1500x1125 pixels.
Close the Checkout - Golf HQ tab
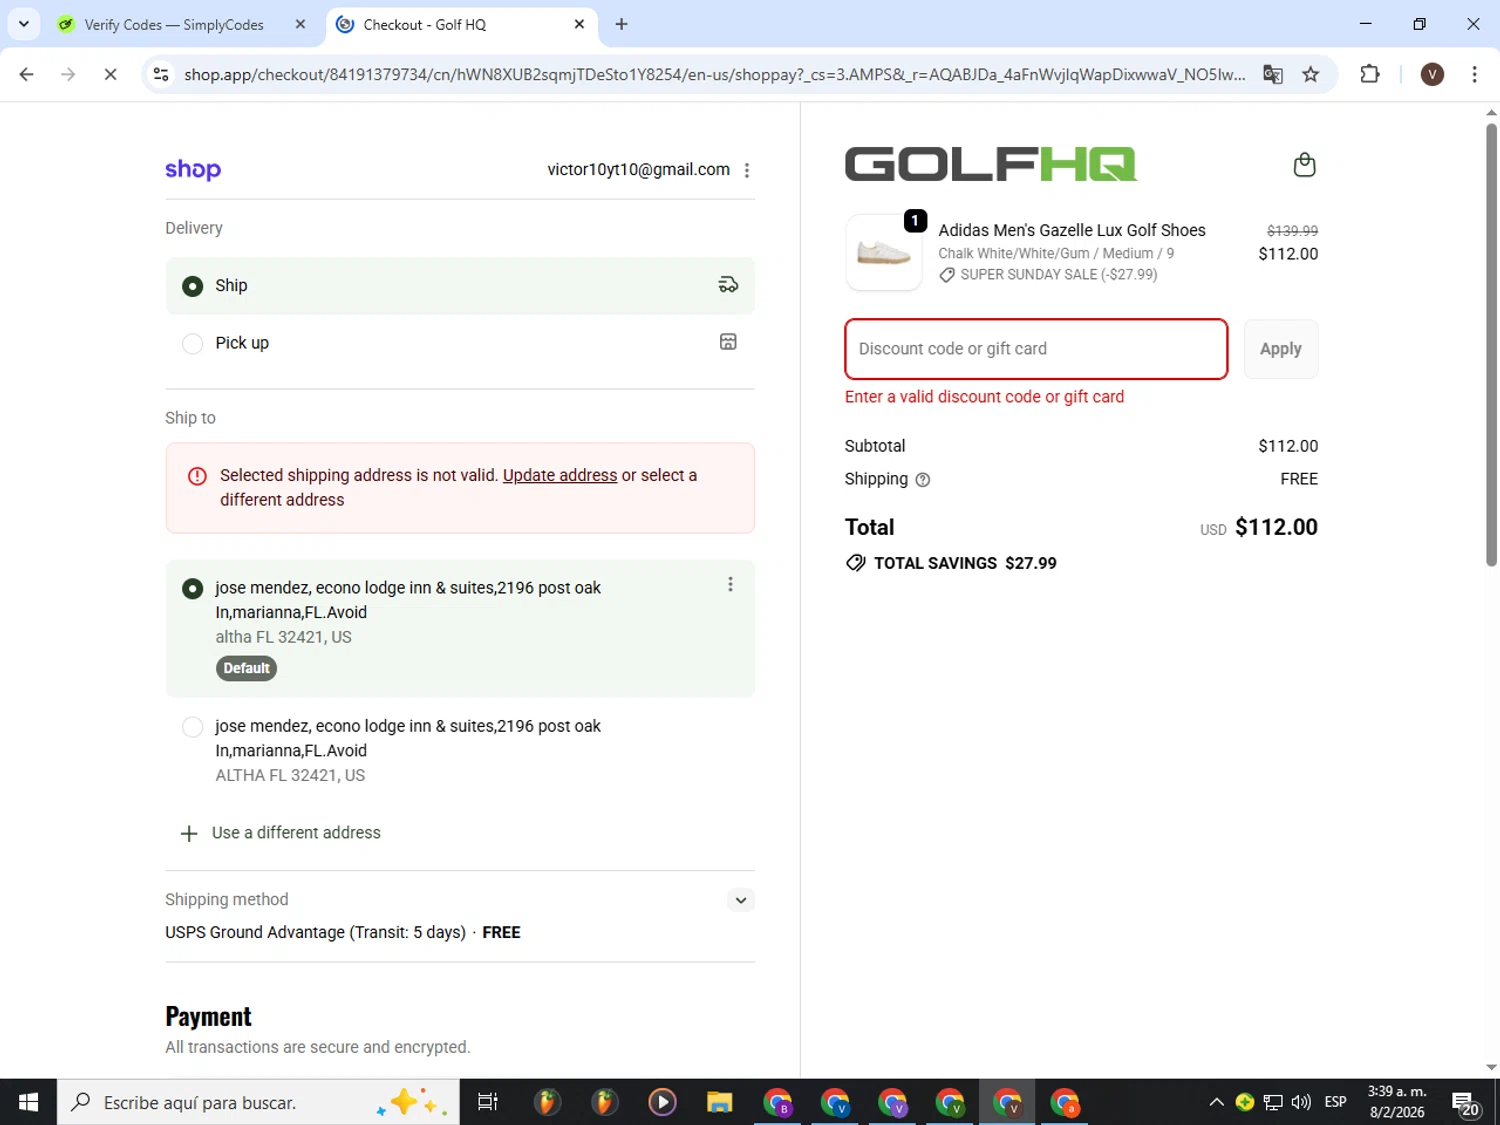coord(579,24)
